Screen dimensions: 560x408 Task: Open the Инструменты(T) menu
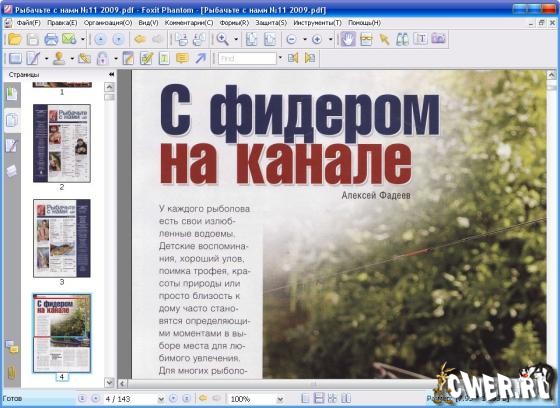click(x=317, y=23)
